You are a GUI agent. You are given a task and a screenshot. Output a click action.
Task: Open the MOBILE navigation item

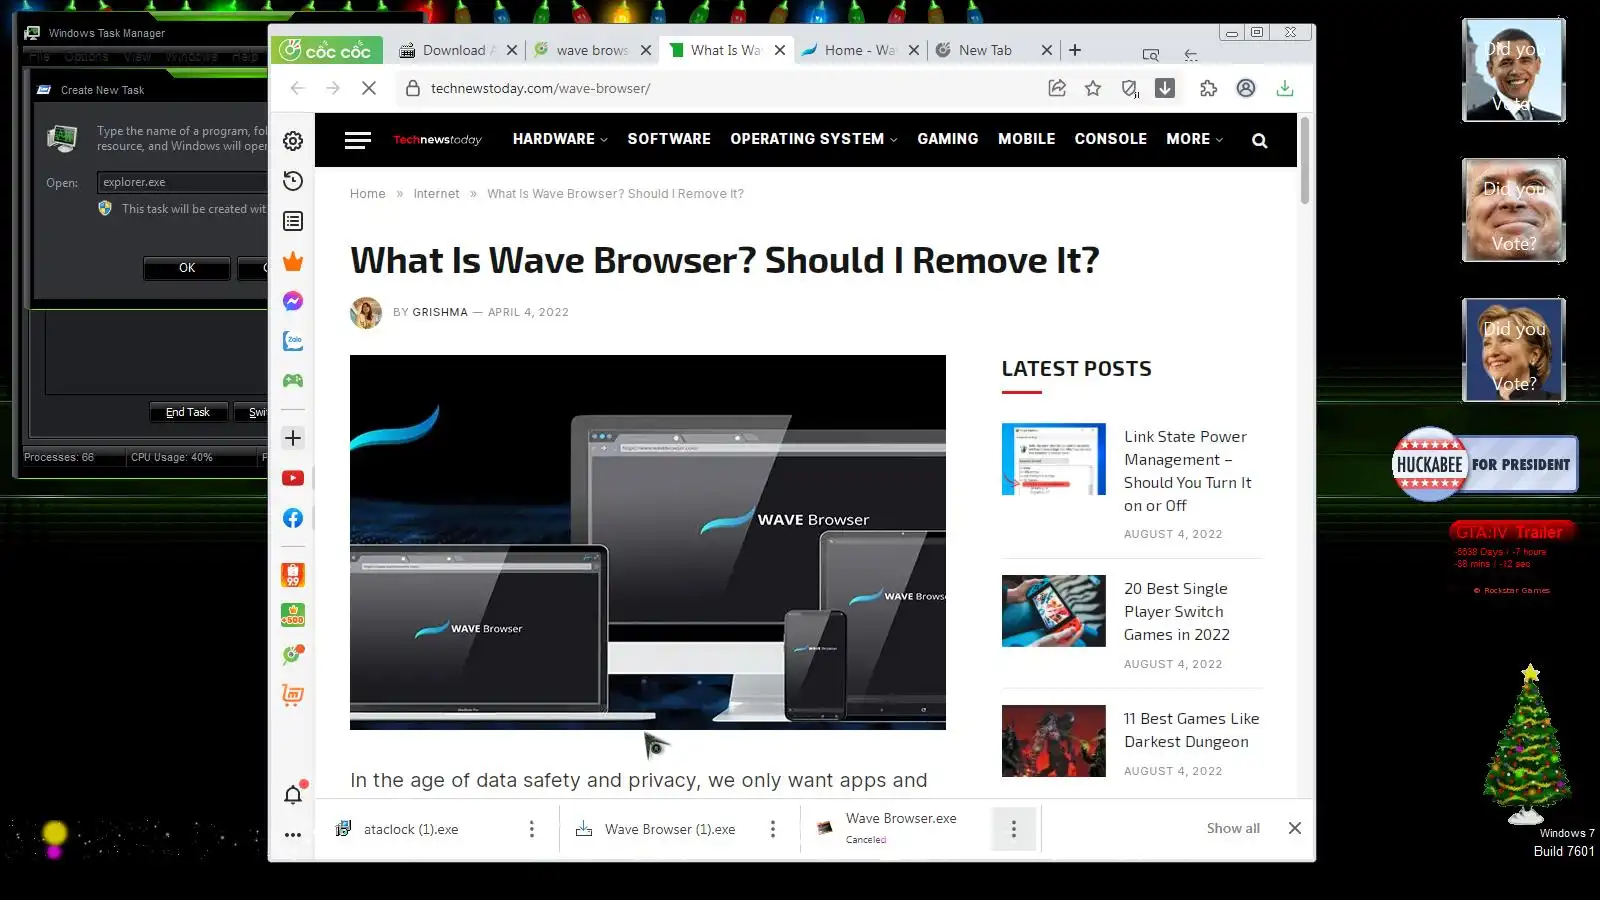pyautogui.click(x=1026, y=139)
